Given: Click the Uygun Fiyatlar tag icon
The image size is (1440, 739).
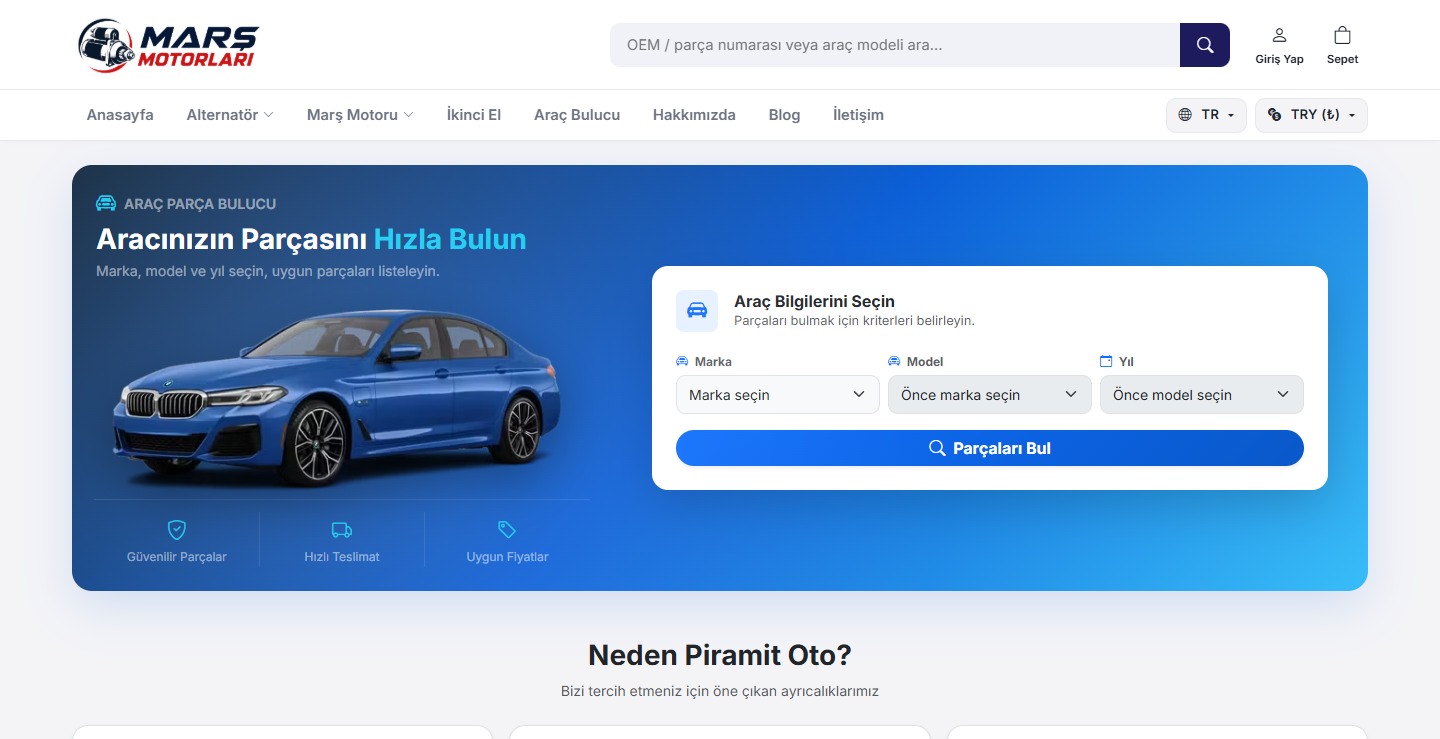Looking at the screenshot, I should click(507, 529).
